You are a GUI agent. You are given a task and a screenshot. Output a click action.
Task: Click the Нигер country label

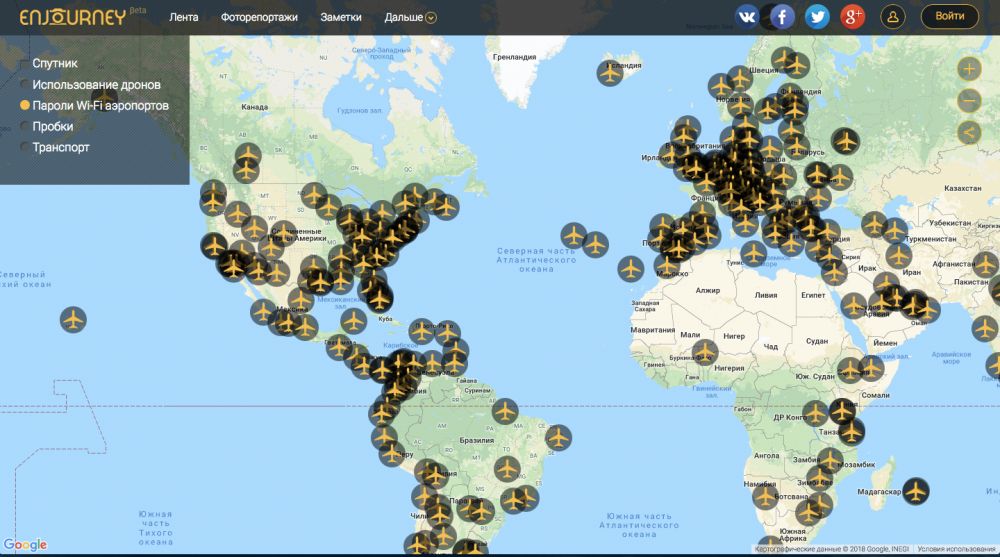click(734, 336)
